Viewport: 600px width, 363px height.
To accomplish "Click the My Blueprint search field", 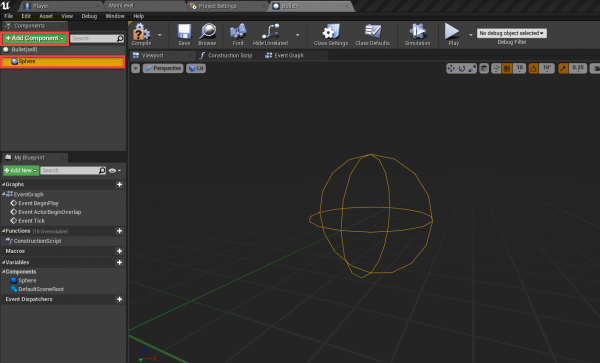I will click(73, 170).
